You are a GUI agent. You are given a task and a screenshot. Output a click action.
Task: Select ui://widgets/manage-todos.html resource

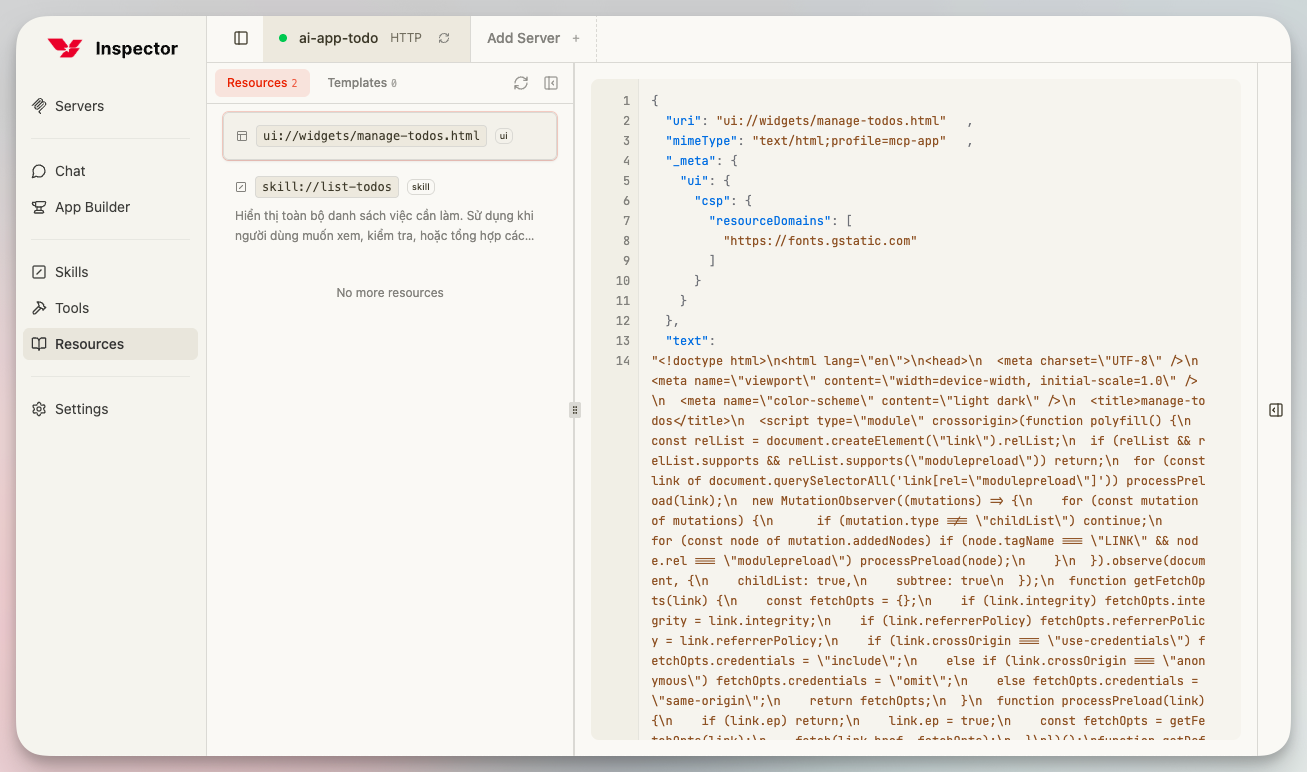(x=390, y=136)
